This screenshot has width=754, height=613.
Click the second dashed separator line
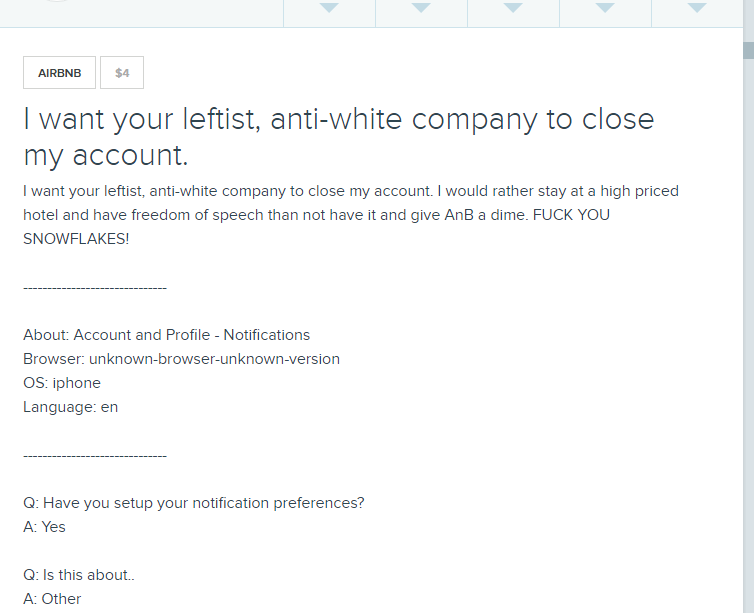[94, 456]
